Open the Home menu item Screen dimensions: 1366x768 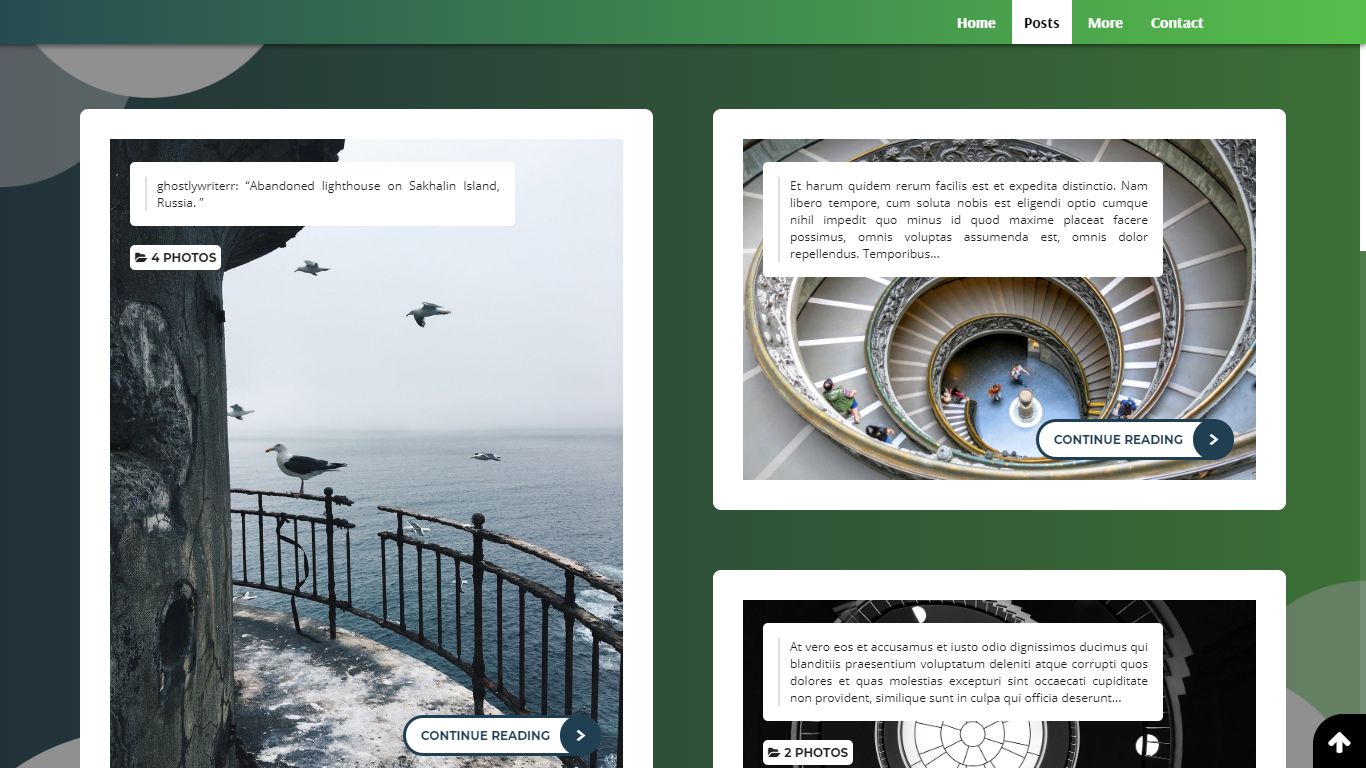(x=976, y=22)
